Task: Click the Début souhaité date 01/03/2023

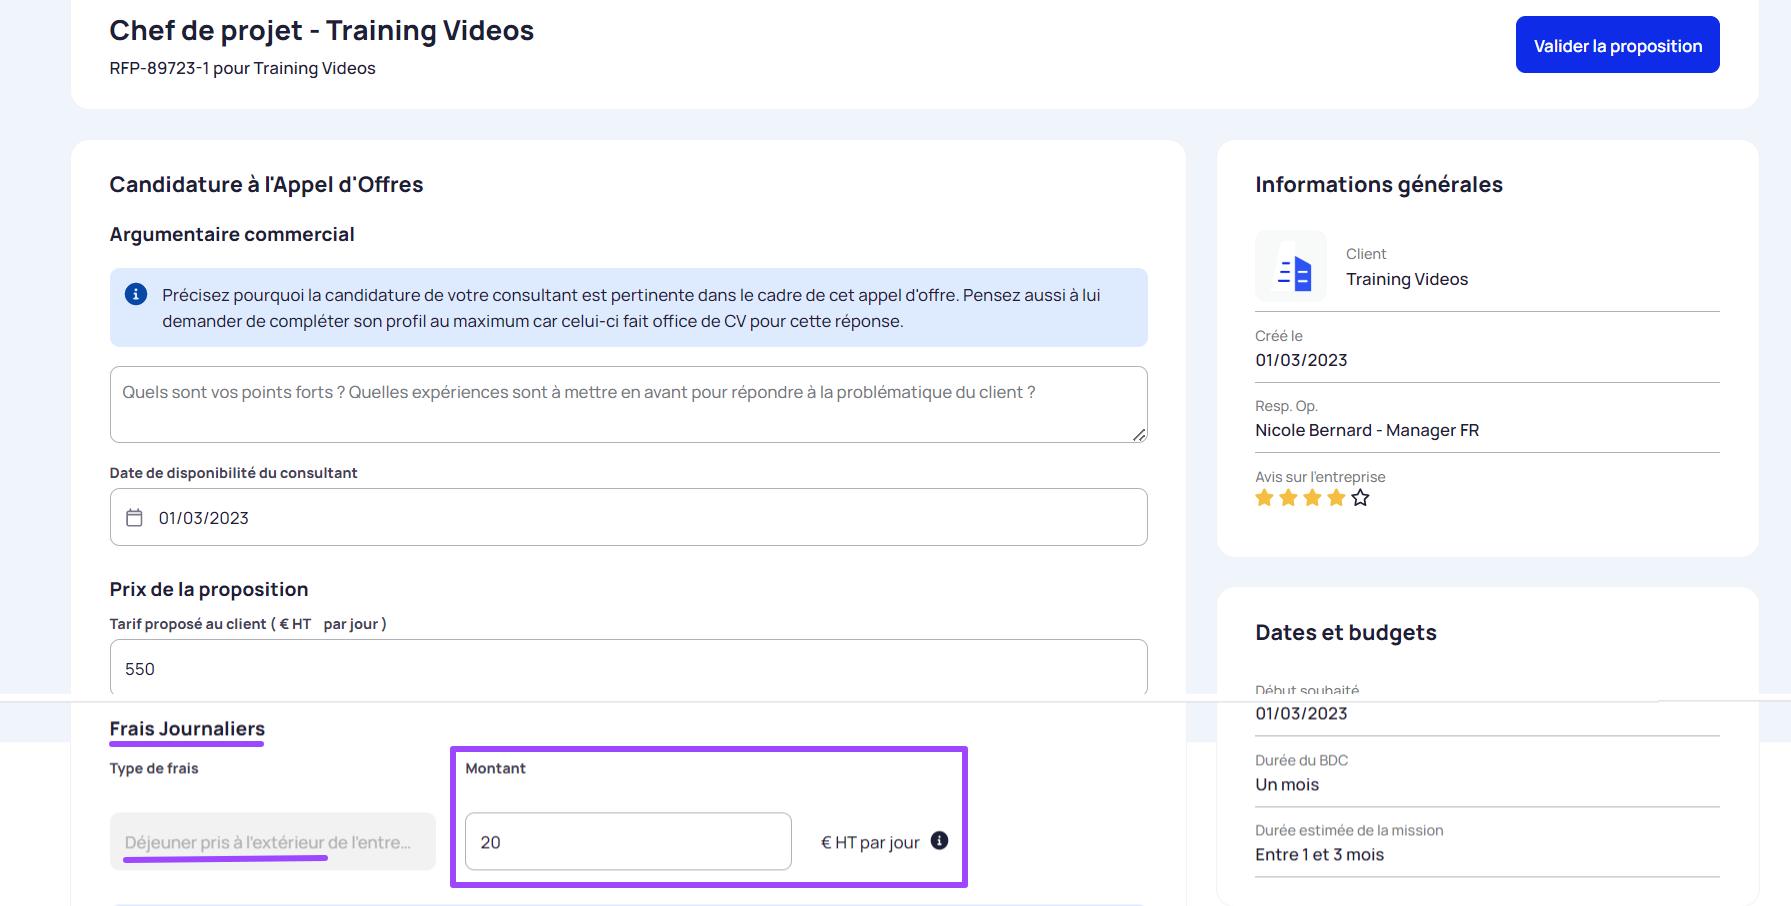Action: (1301, 713)
